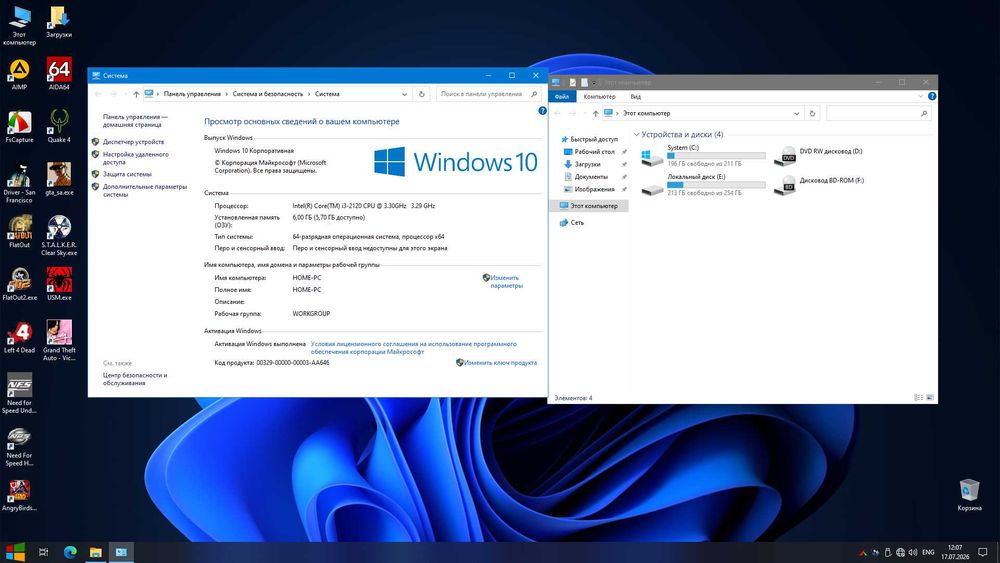Screen dimensions: 1000x563
Task: Select the FlatOut2.exe desktop icon
Action: 19,284
